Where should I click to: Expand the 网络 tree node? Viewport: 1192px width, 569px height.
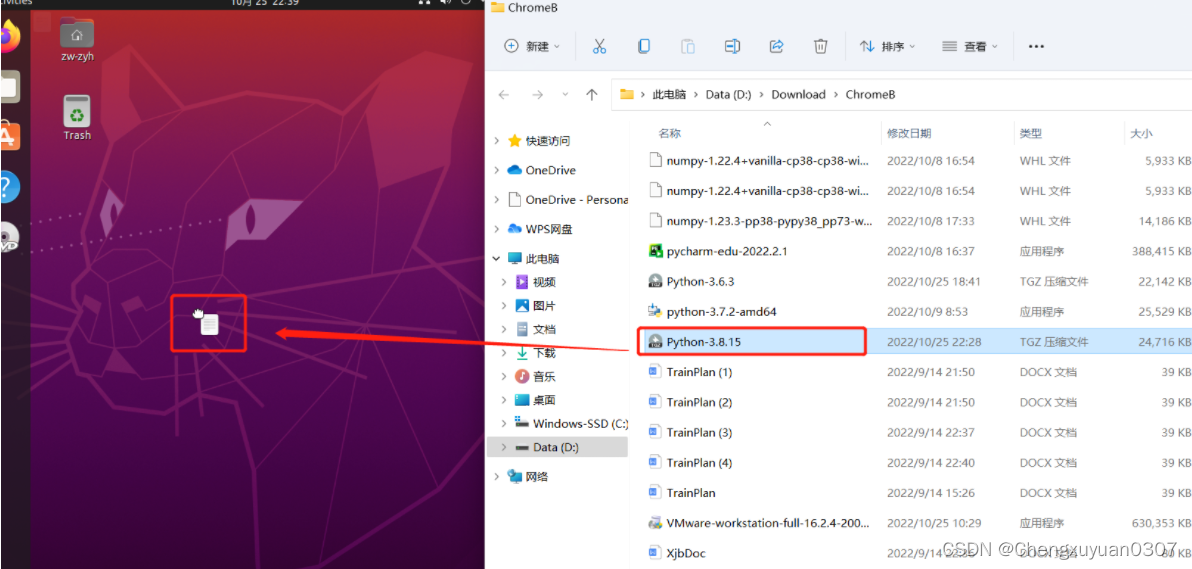497,476
